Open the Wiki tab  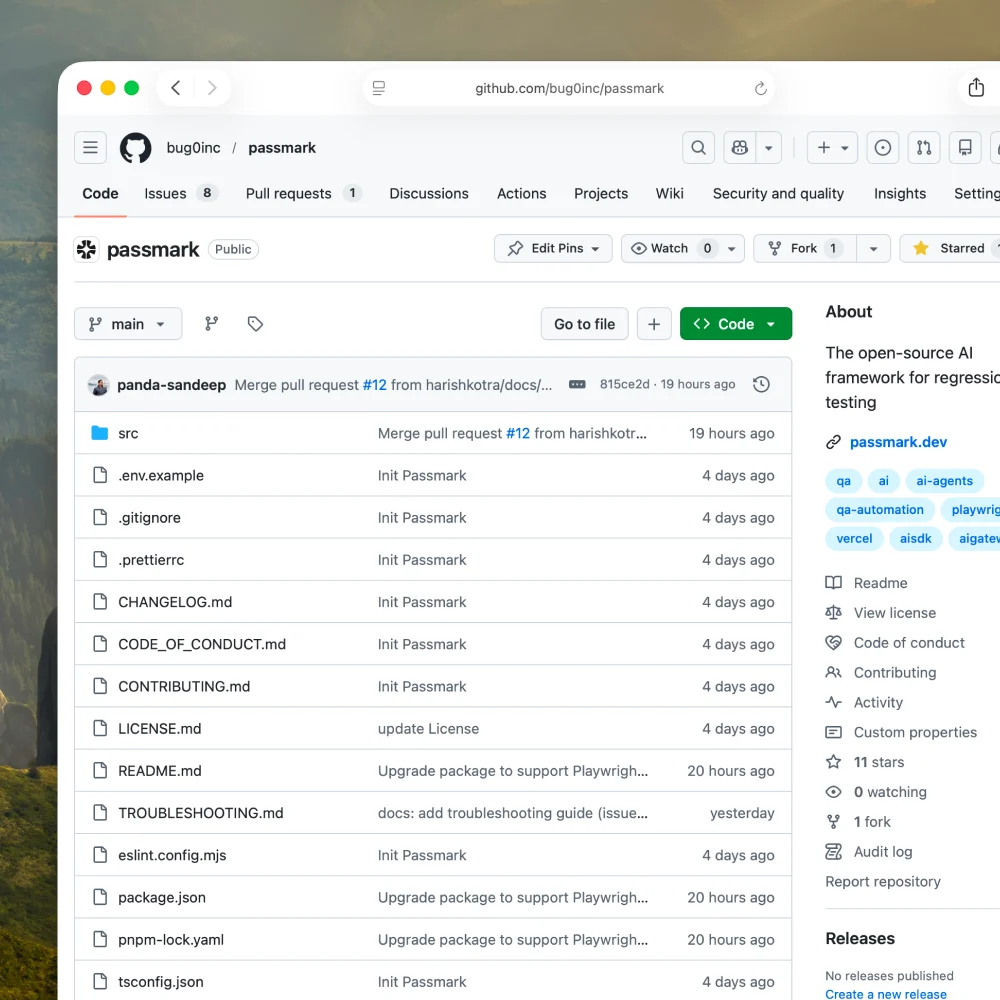669,193
